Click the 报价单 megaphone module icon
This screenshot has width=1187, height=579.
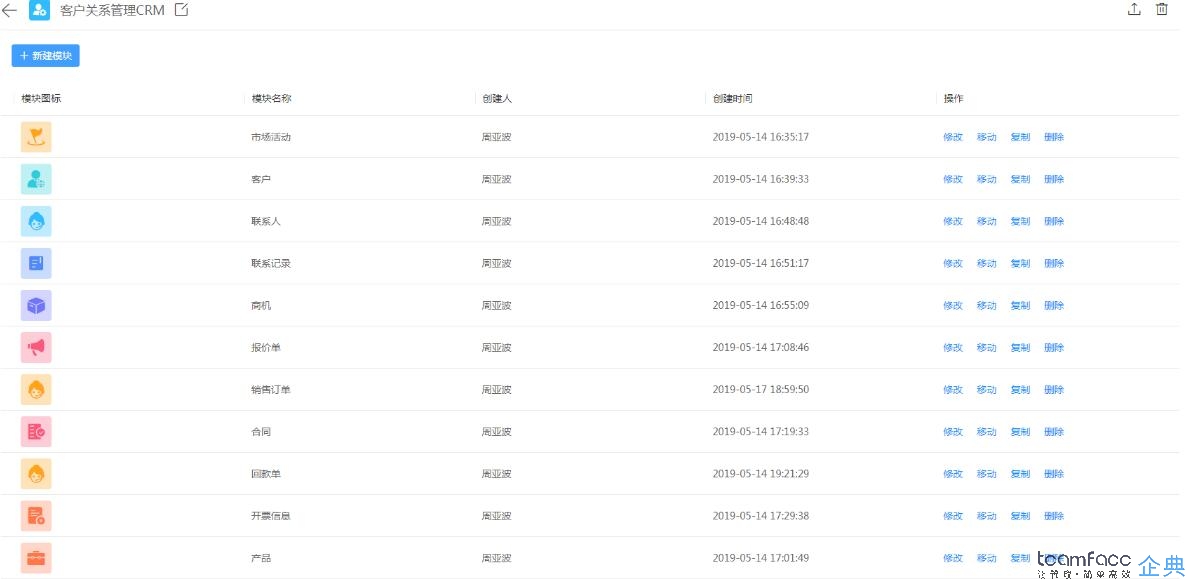[36, 347]
